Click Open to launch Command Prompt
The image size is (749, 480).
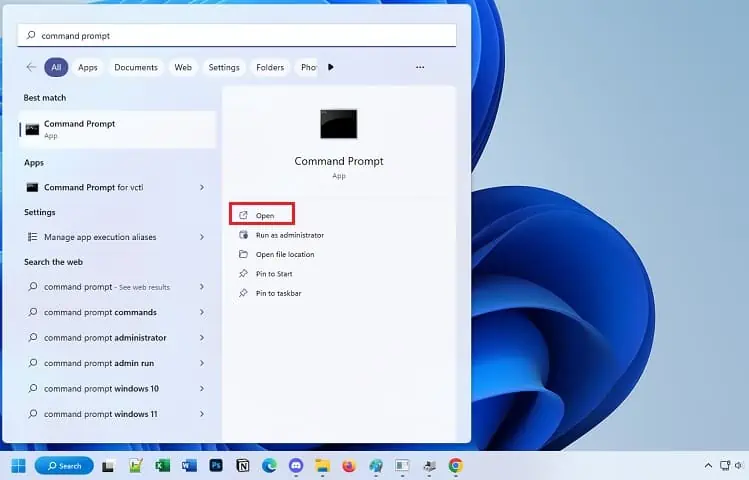point(262,215)
